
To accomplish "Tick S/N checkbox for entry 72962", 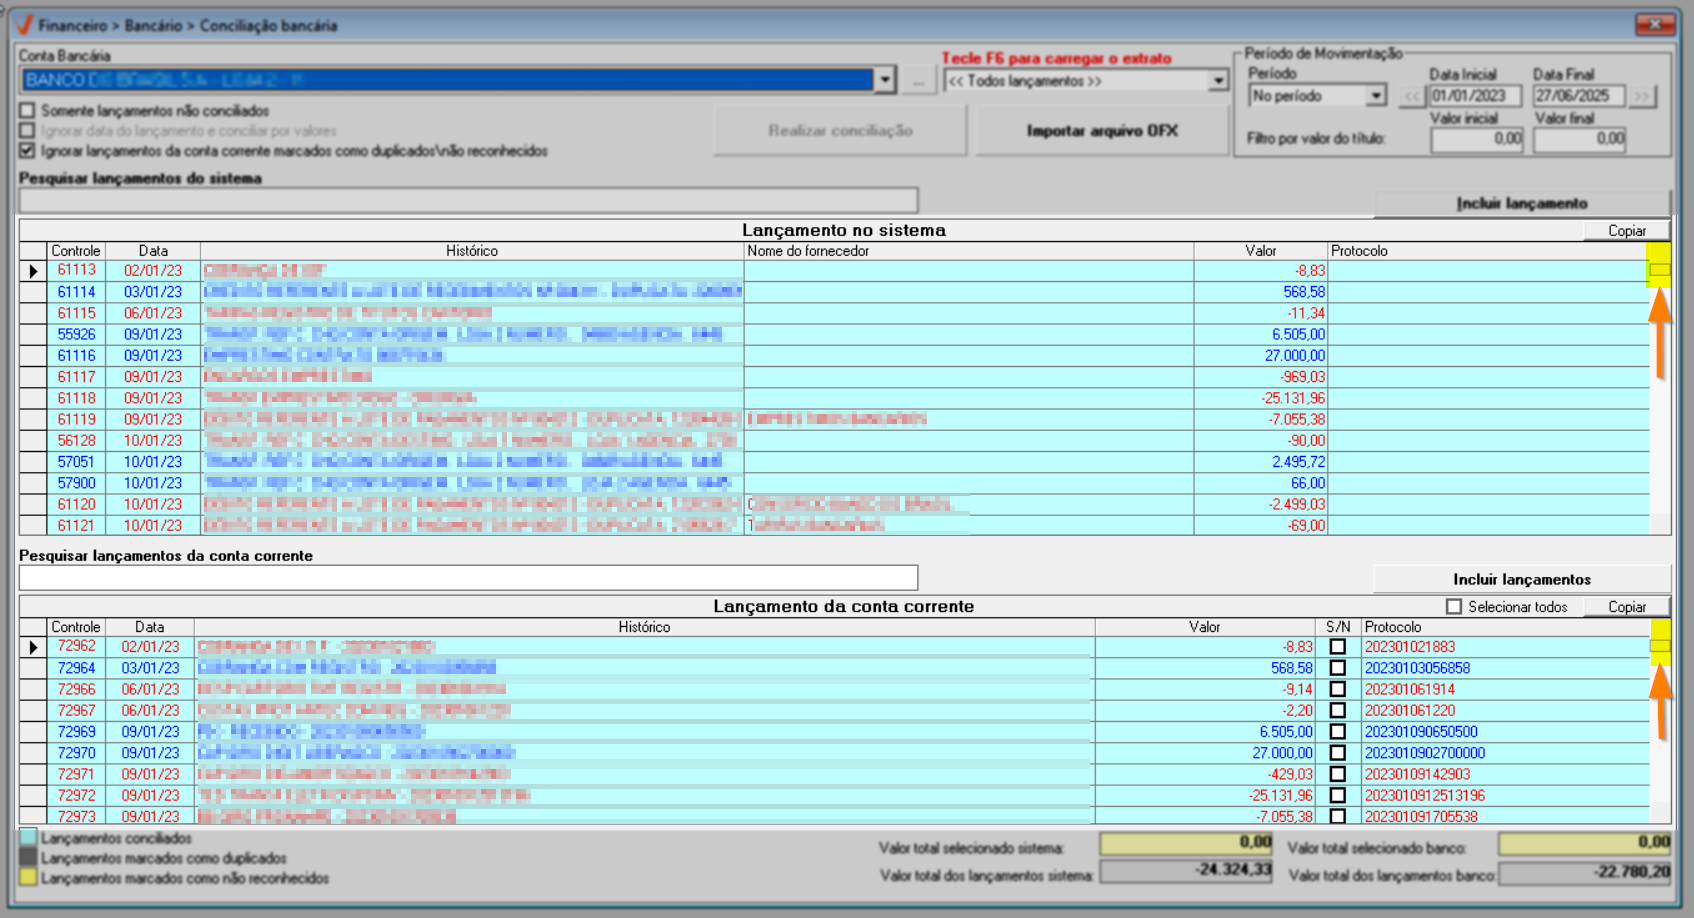I will (1338, 647).
